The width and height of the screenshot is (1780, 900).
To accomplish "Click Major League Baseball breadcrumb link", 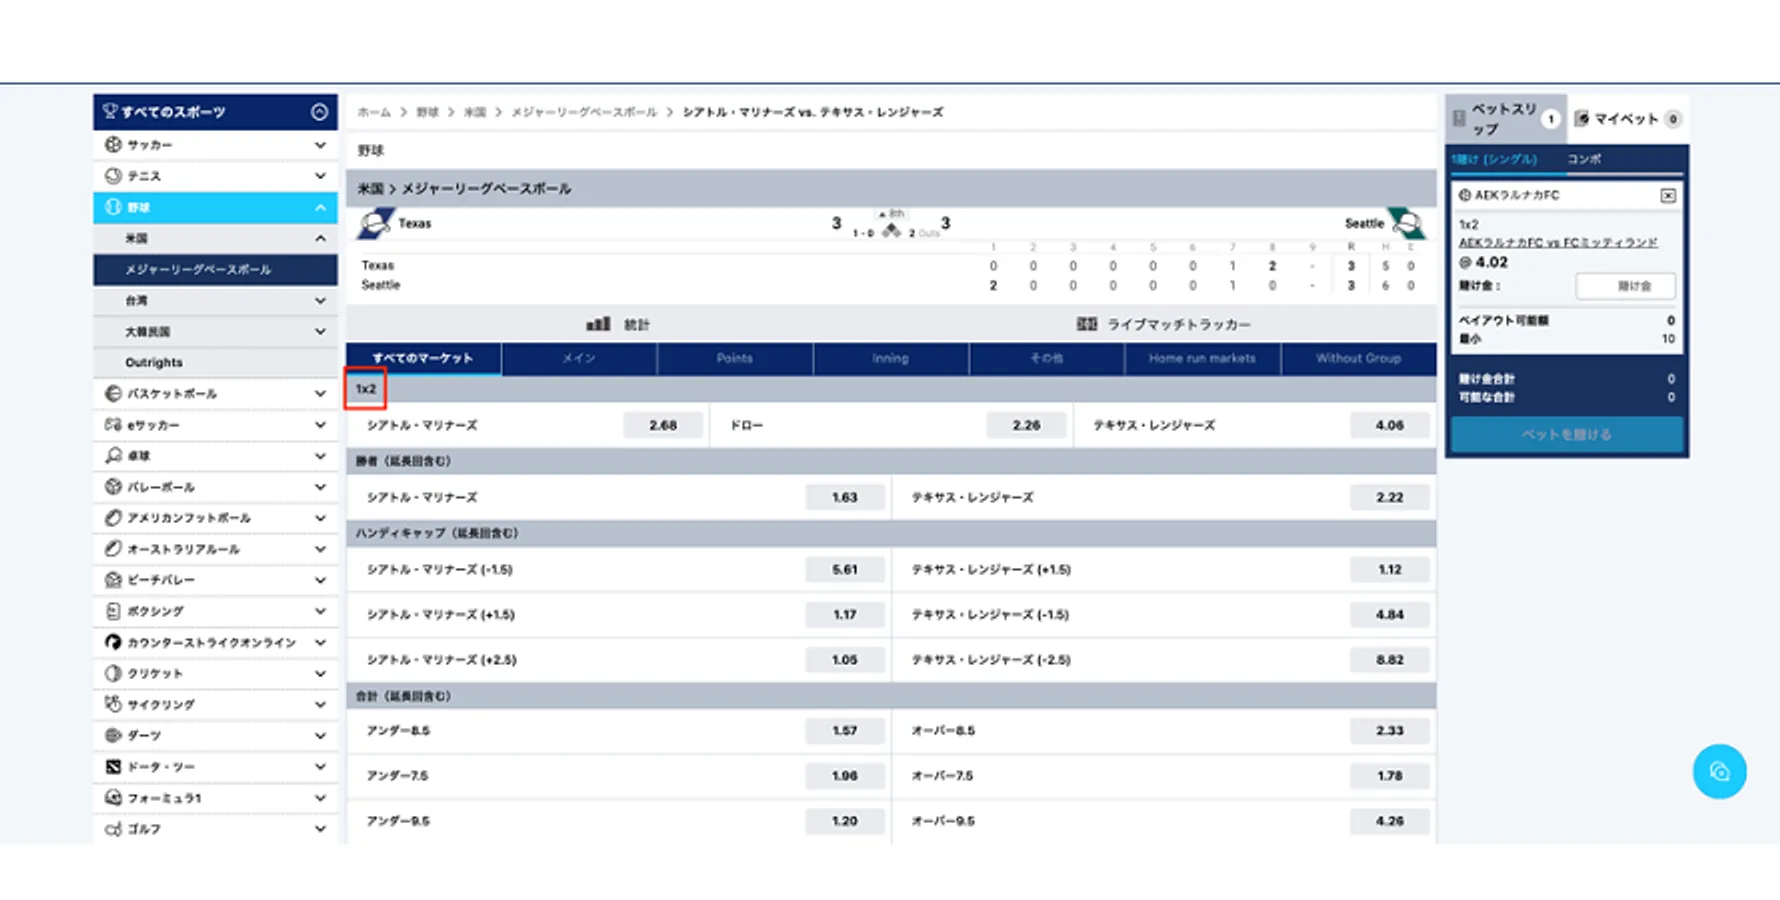I will pyautogui.click(x=584, y=112).
